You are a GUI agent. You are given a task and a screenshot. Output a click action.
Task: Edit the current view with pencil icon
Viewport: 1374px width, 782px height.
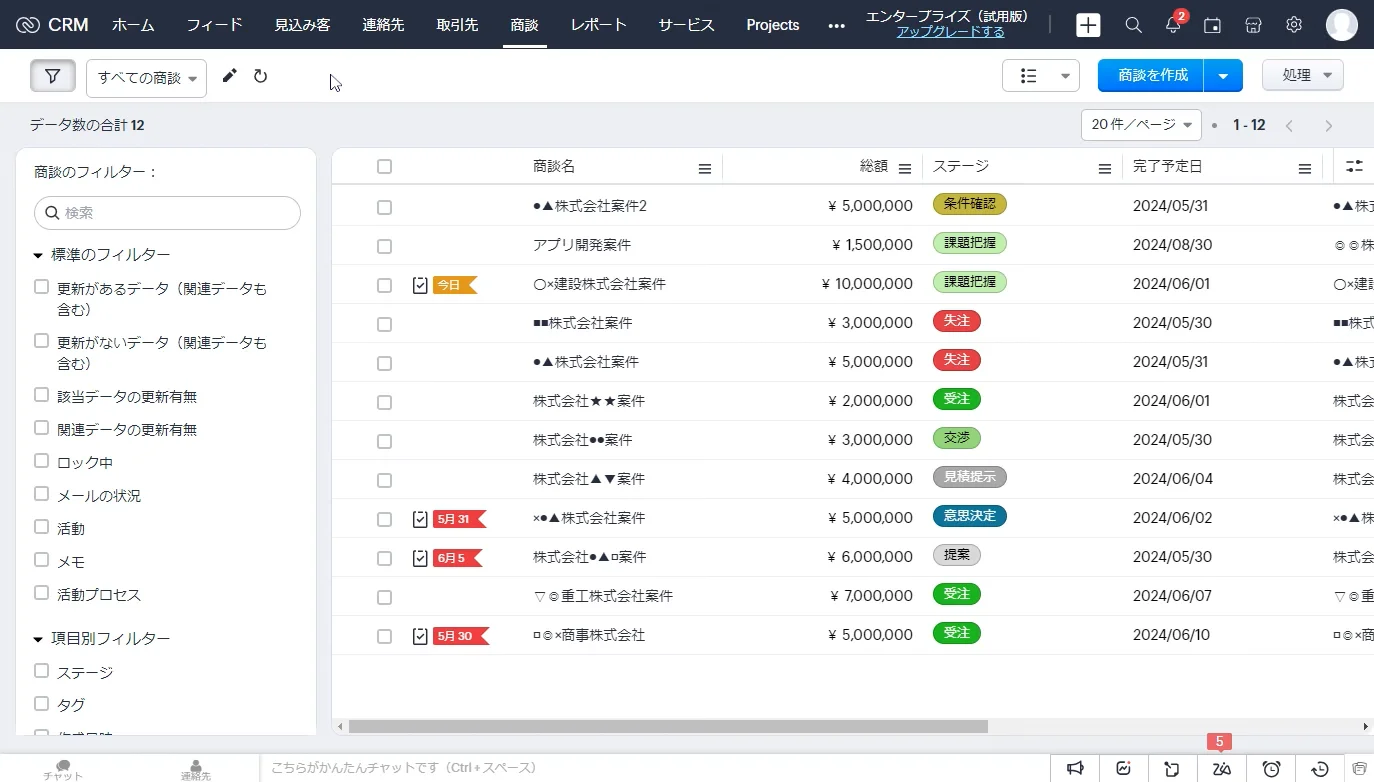[230, 76]
